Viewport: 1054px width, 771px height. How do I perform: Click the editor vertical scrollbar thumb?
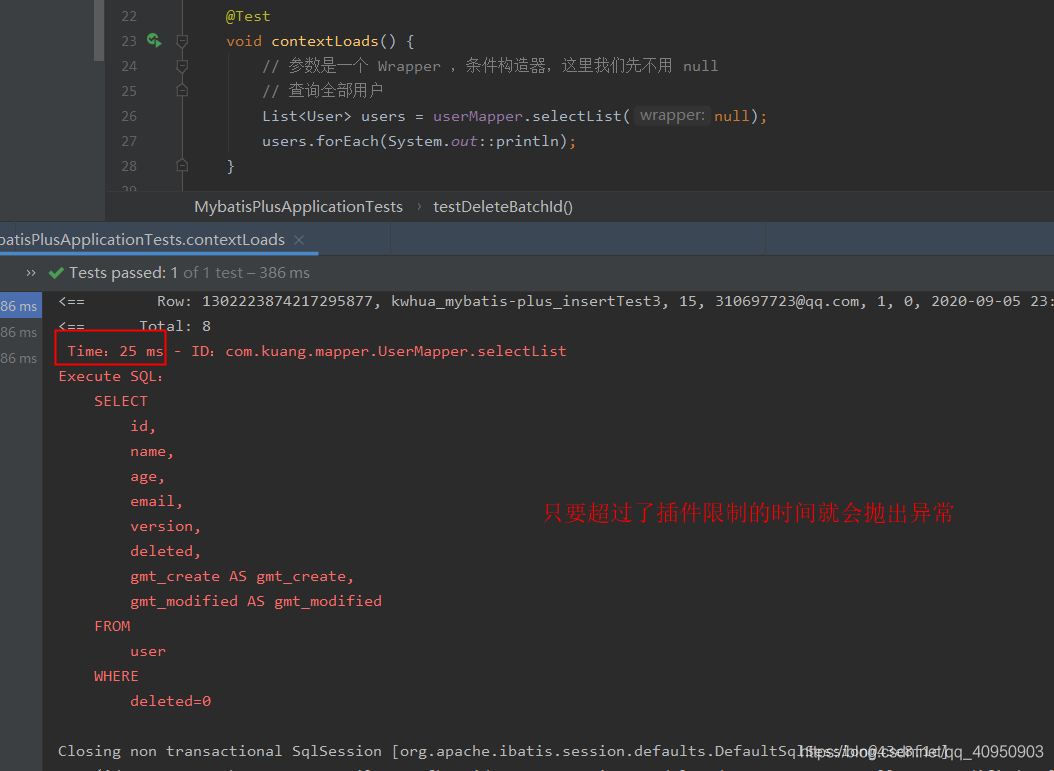[99, 30]
